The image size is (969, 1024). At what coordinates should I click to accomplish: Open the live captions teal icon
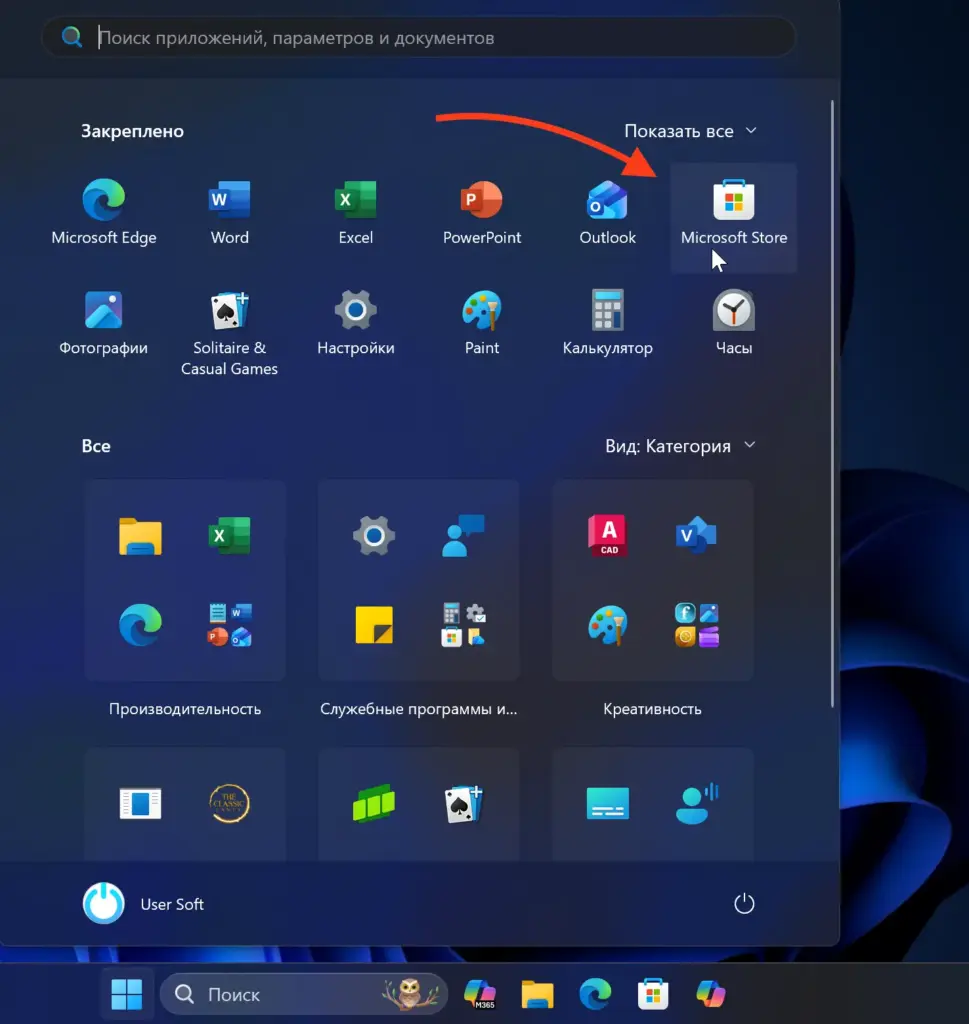point(608,804)
